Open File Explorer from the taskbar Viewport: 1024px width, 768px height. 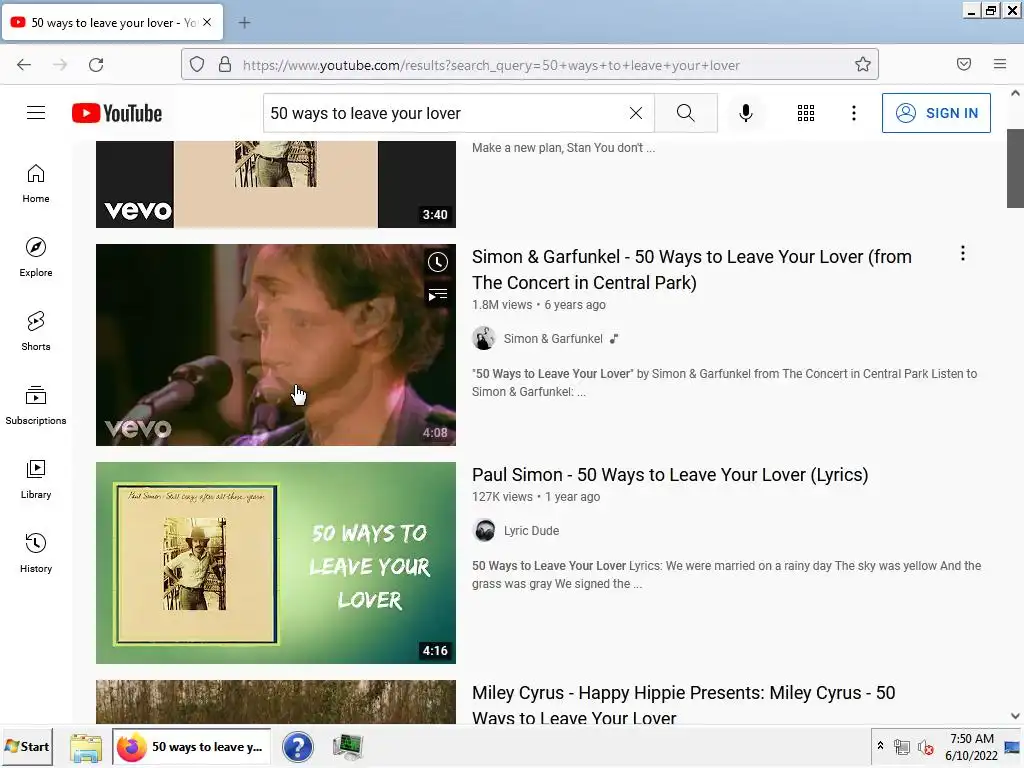pyautogui.click(x=86, y=747)
